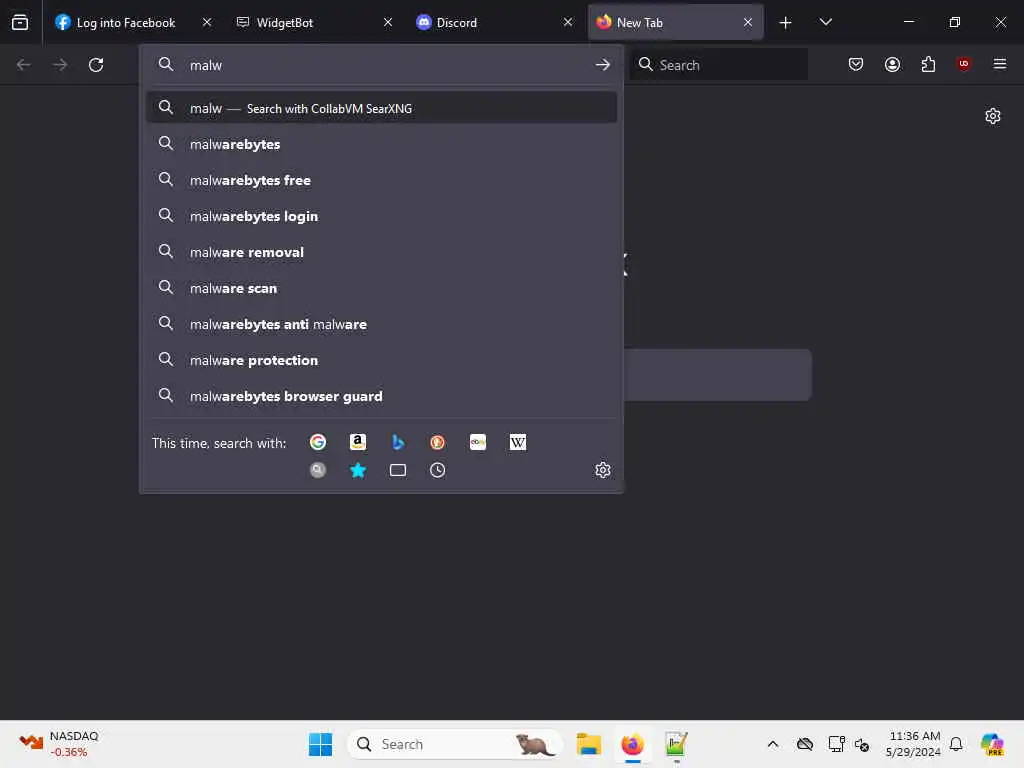The height and width of the screenshot is (768, 1024).
Task: Open Save to Pocket button
Action: tap(856, 64)
